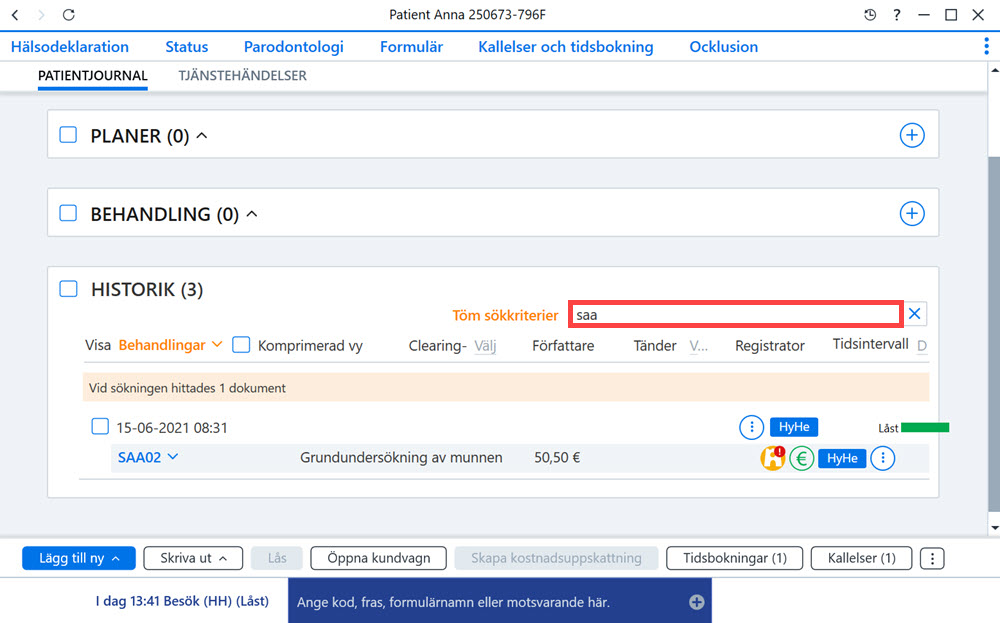
Task: Open the Clearing Välj dropdown
Action: click(485, 346)
